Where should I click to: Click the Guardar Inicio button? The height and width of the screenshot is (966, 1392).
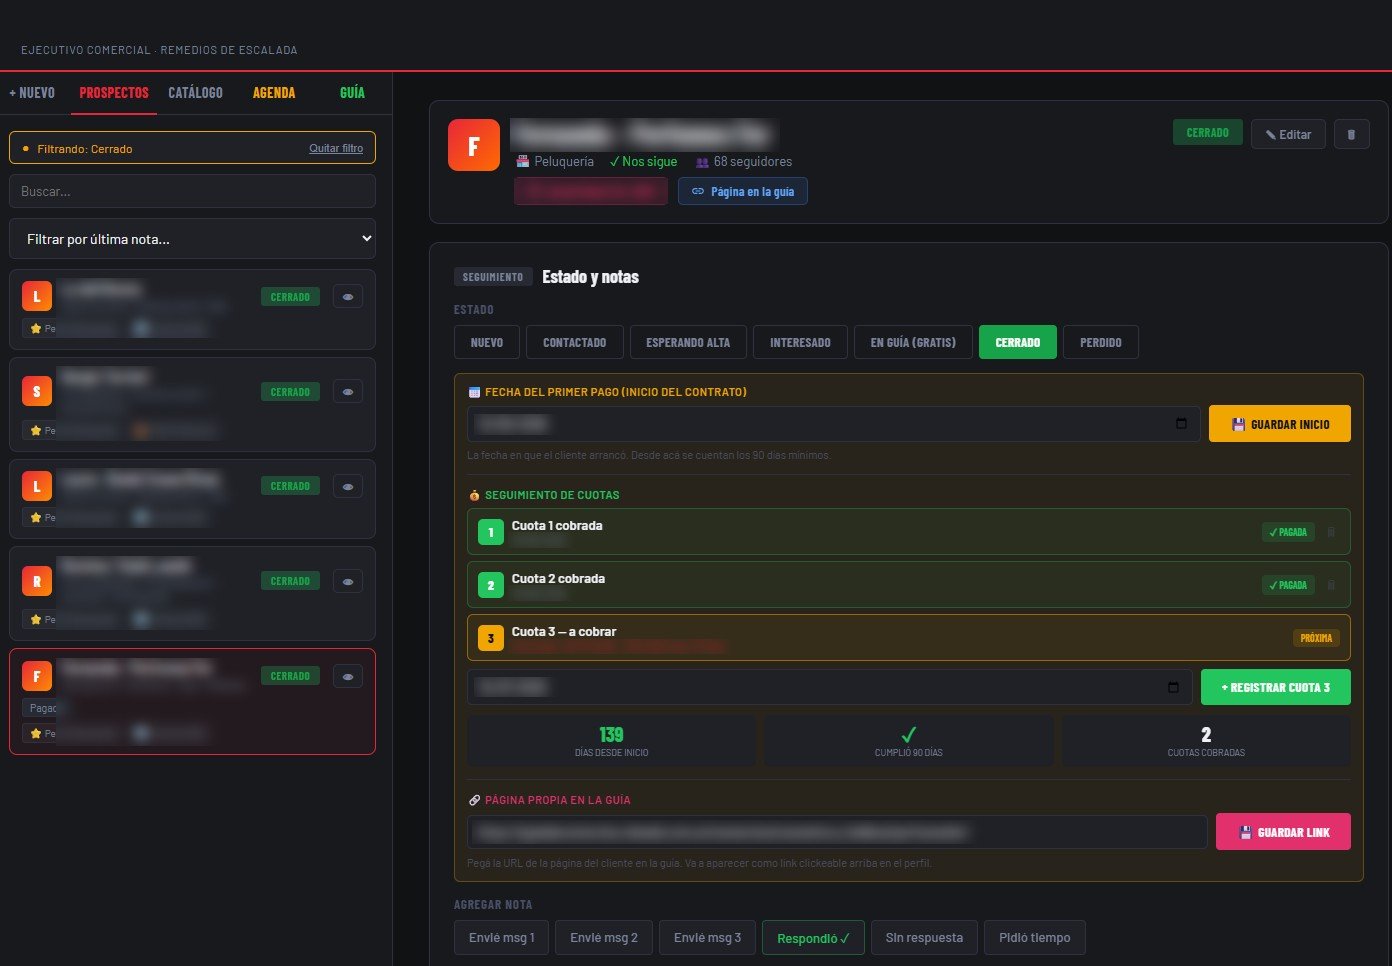(1280, 424)
